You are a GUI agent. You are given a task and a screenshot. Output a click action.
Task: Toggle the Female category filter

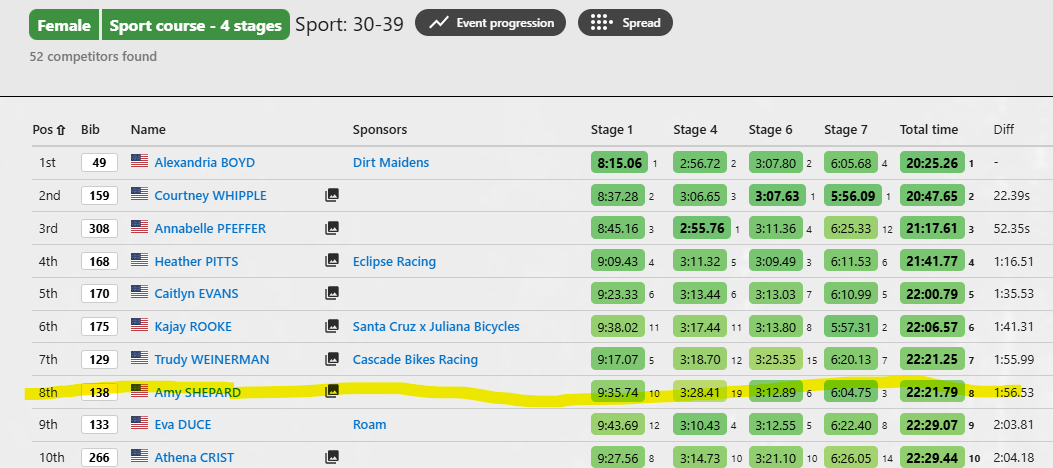[x=64, y=25]
